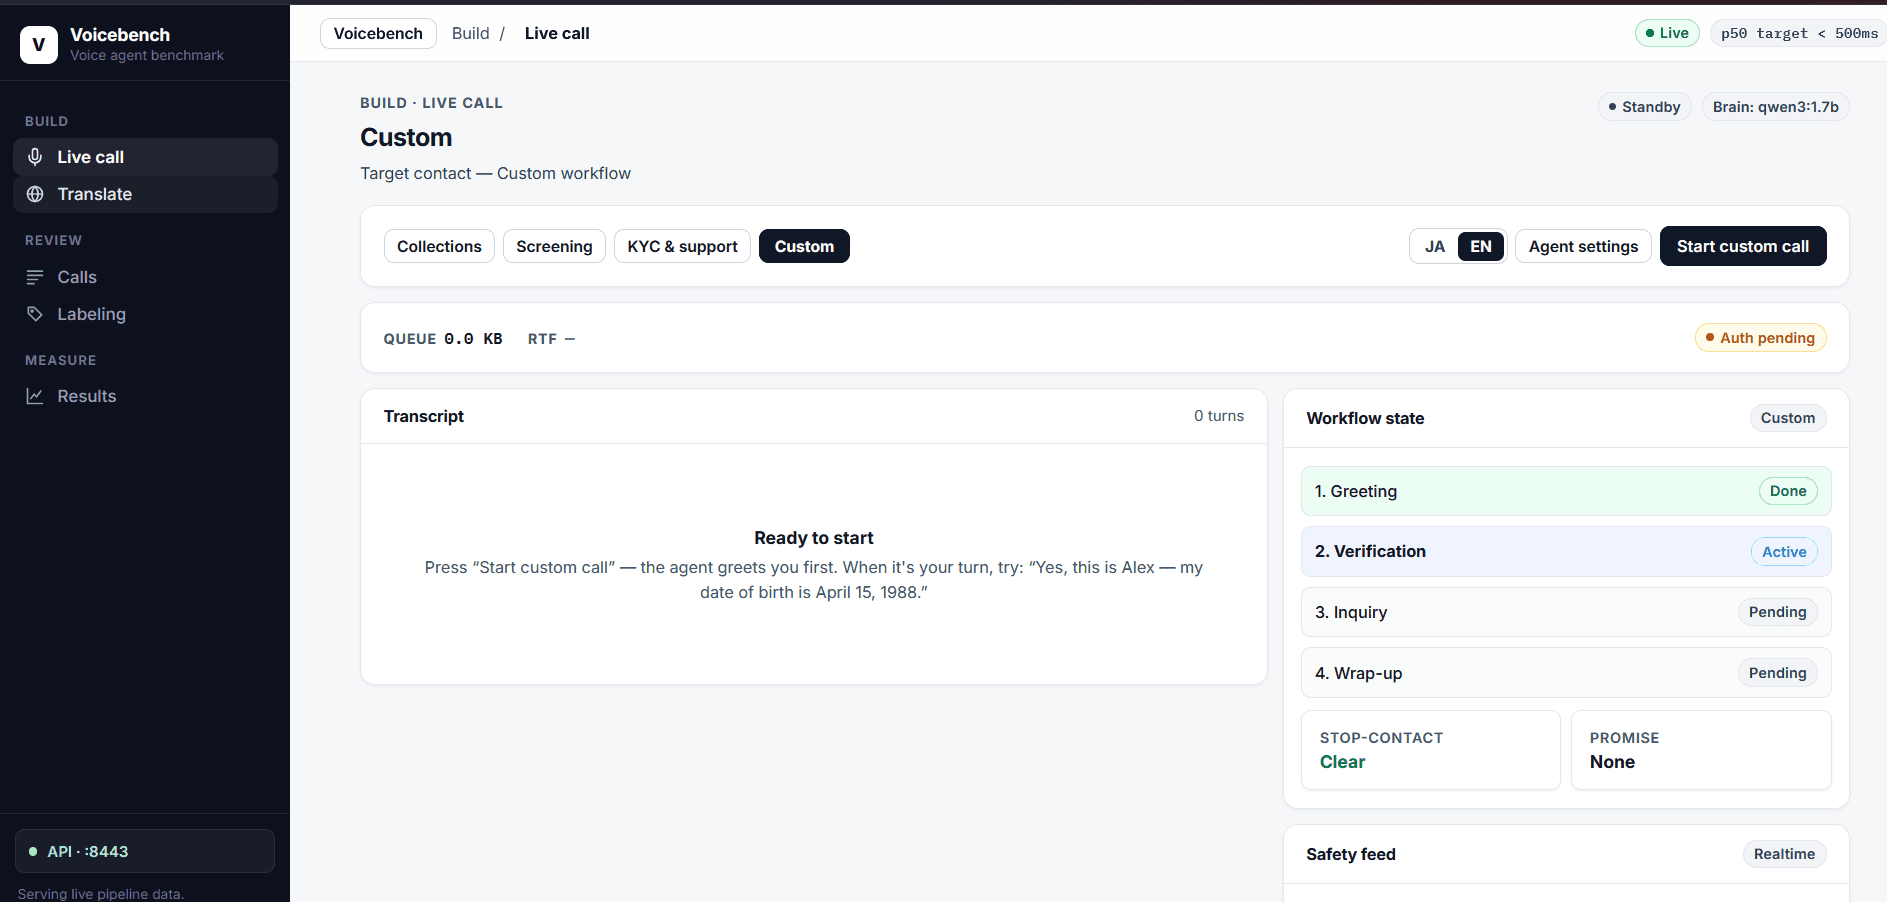This screenshot has height=902, width=1887.
Task: Select the Greeting workflow step
Action: click(1566, 491)
